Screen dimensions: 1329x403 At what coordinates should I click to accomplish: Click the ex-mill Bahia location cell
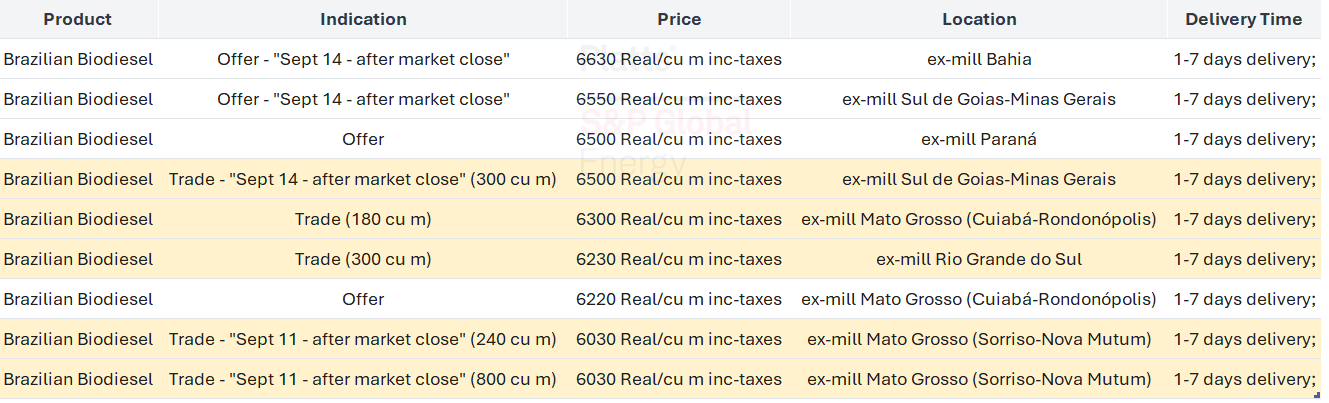pos(979,59)
